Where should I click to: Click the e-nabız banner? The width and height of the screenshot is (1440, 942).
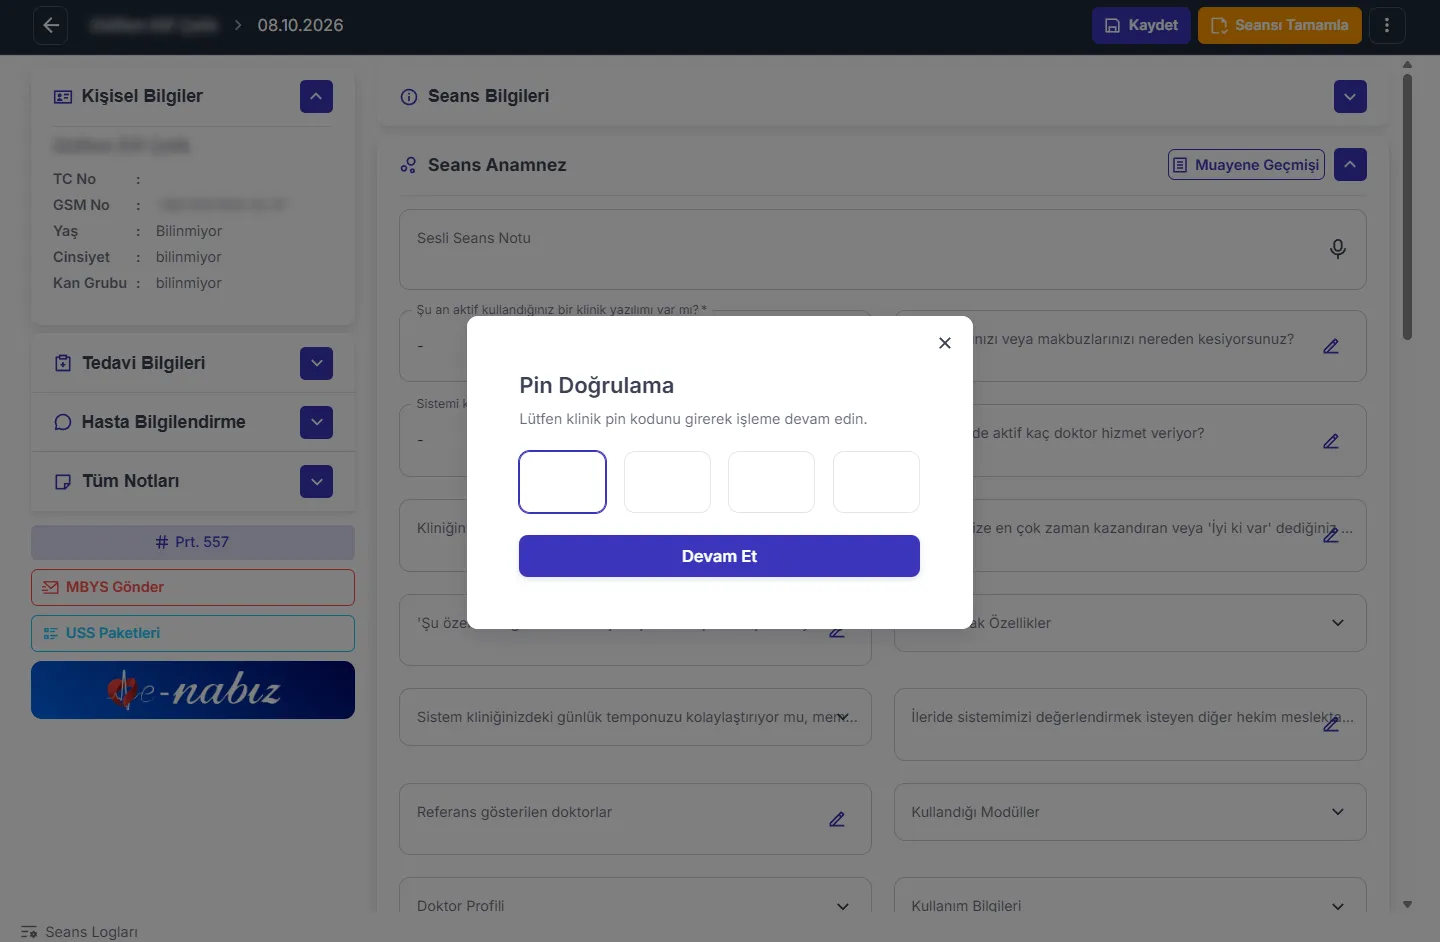click(193, 690)
